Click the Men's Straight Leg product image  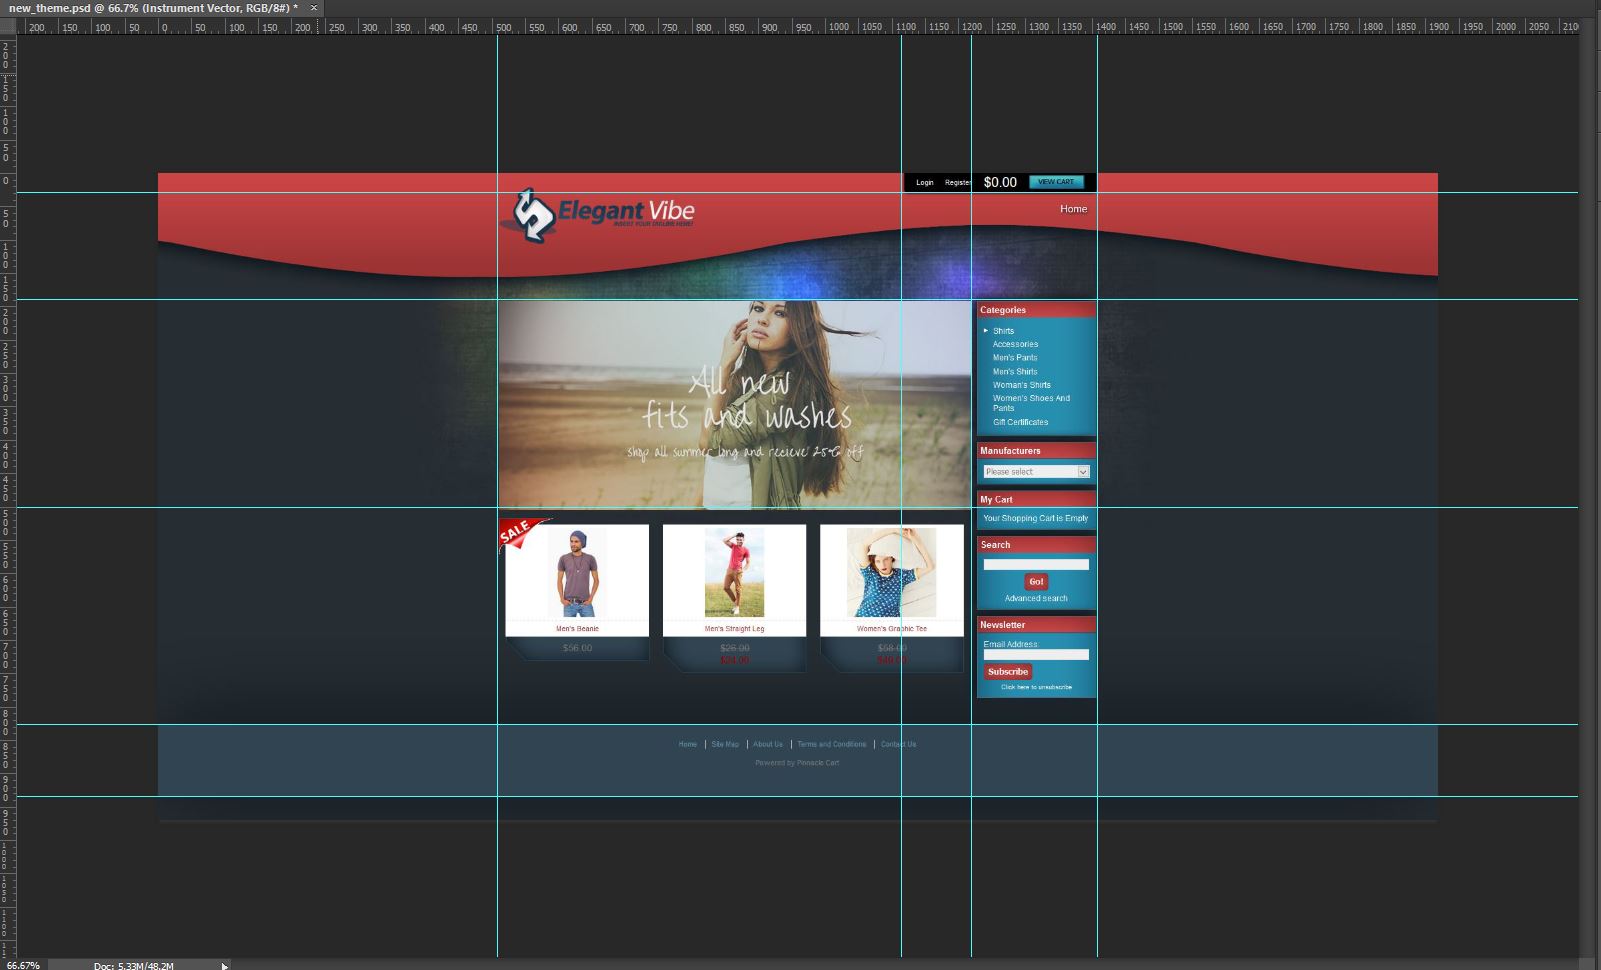pos(734,572)
